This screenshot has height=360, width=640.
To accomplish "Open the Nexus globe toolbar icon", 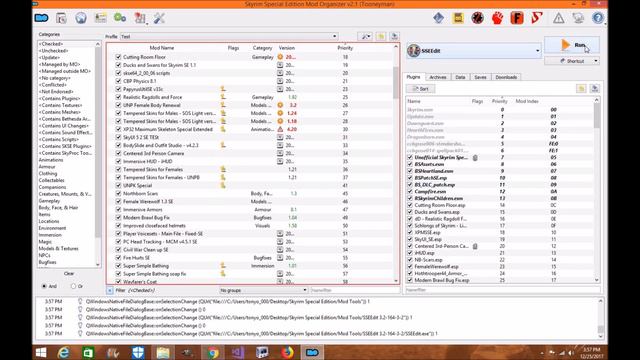I will pos(81,18).
